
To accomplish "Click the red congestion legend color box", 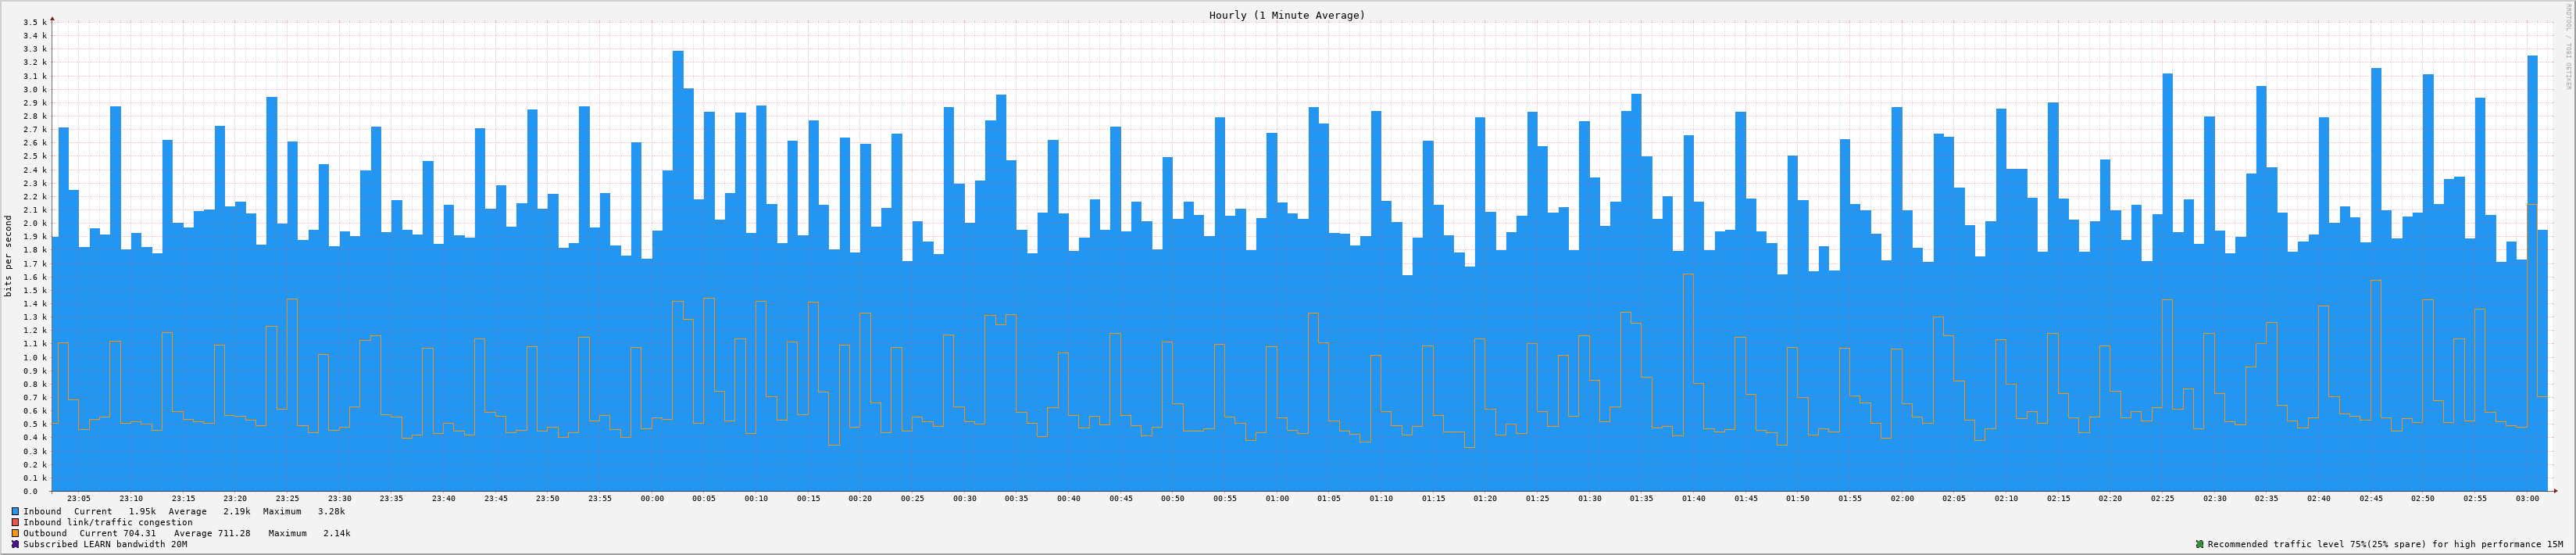I will point(15,522).
